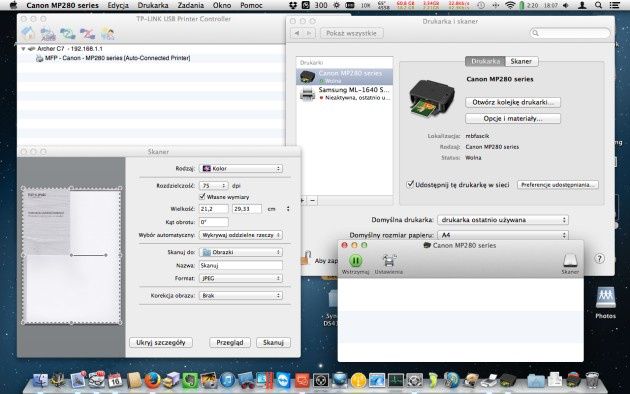Image resolution: width=630 pixels, height=394 pixels.
Task: Open Format JPEG dropdown
Action: pos(241,278)
